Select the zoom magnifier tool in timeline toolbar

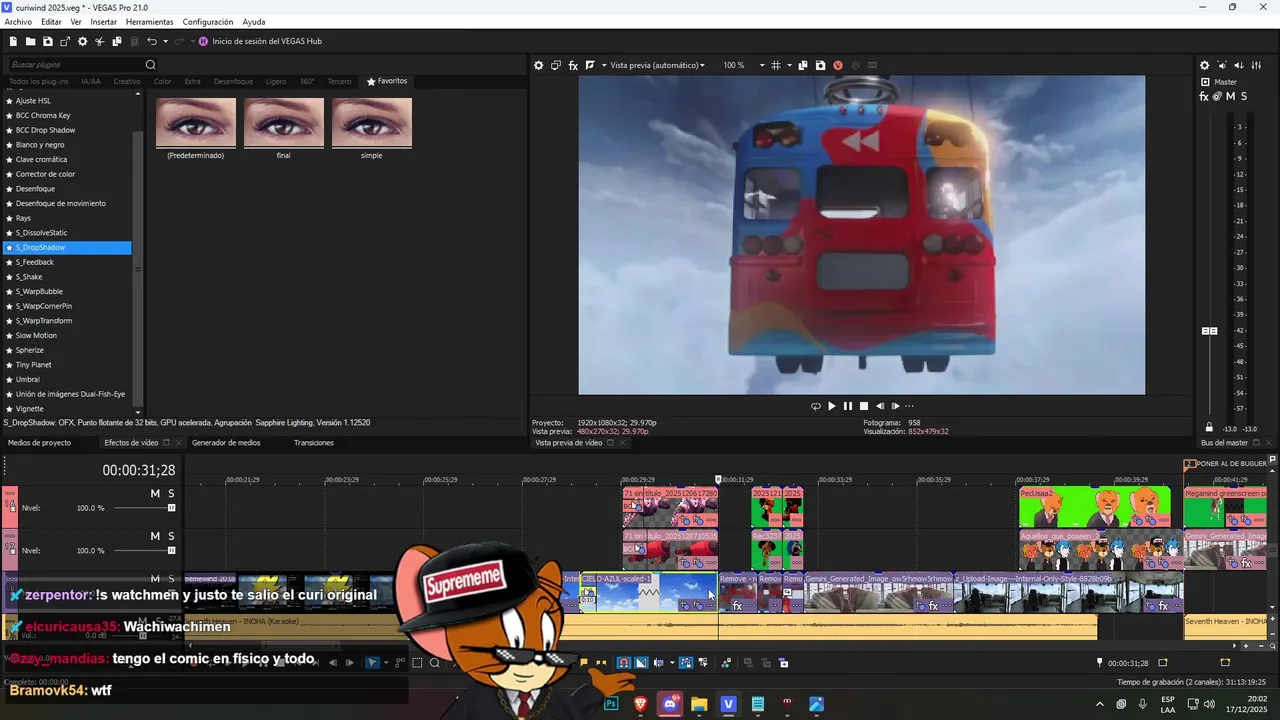click(x=435, y=662)
